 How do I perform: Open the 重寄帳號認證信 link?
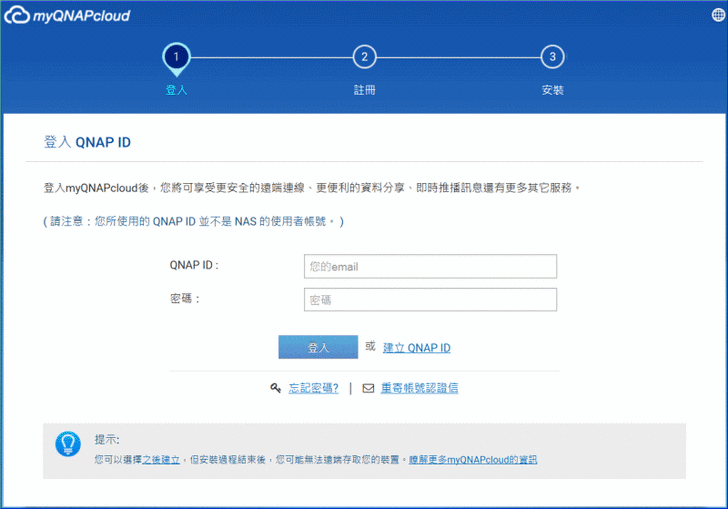419,388
